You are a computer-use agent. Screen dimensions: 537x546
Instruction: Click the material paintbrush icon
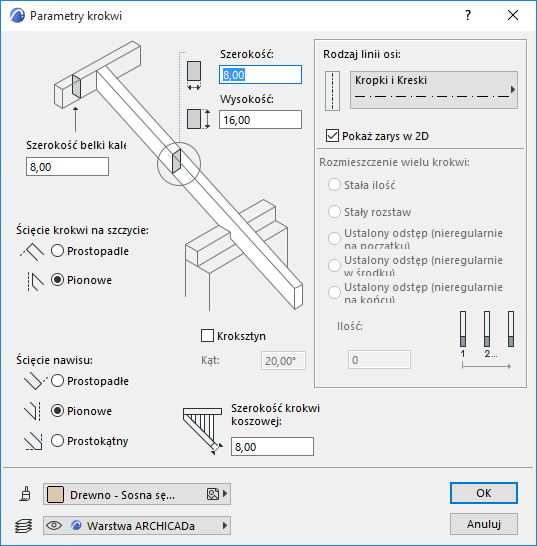pos(25,494)
